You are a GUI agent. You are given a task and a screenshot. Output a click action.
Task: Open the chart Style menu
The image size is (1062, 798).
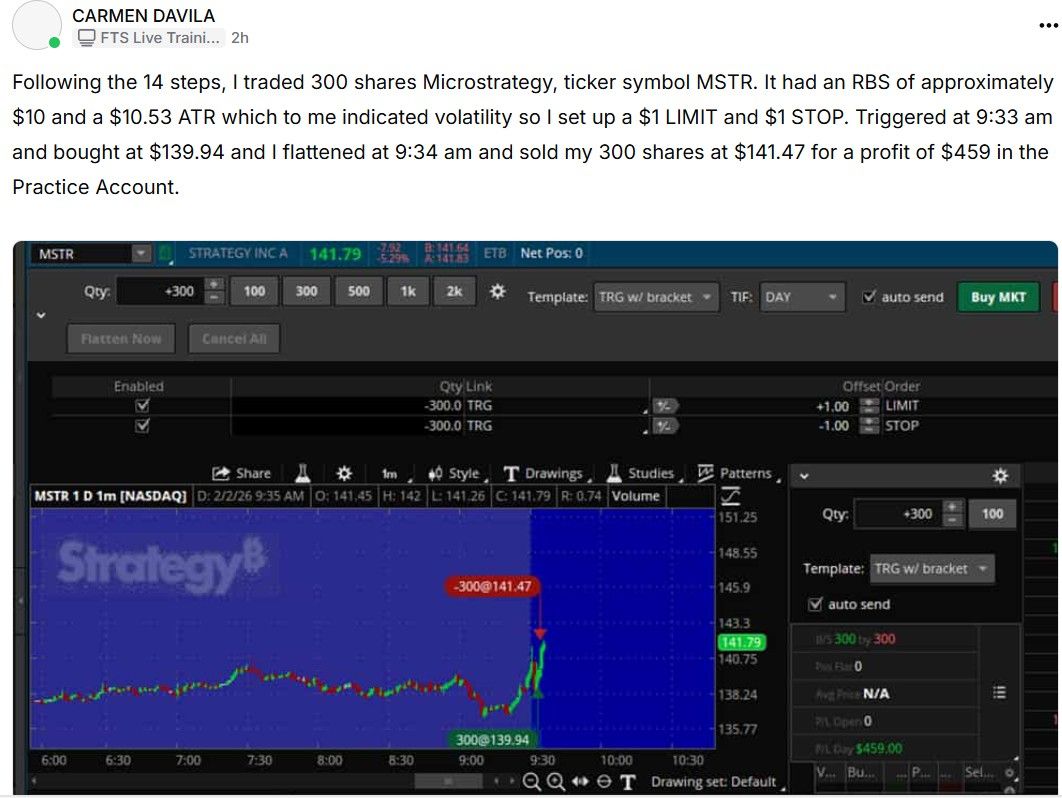pos(457,474)
